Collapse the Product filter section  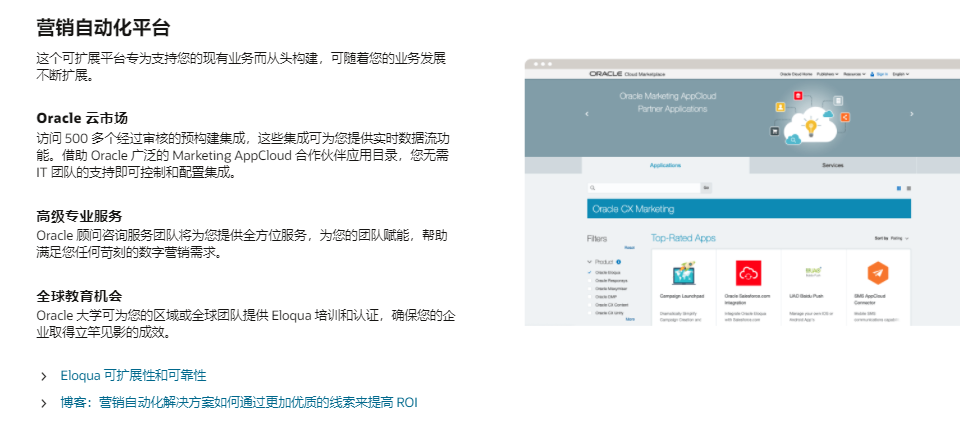[x=590, y=262]
